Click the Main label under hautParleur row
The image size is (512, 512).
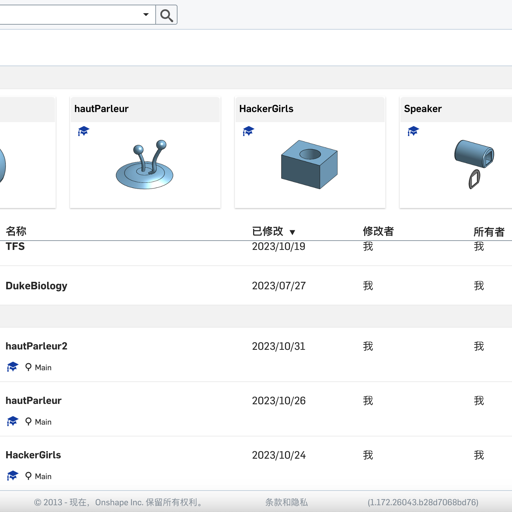[x=43, y=422]
